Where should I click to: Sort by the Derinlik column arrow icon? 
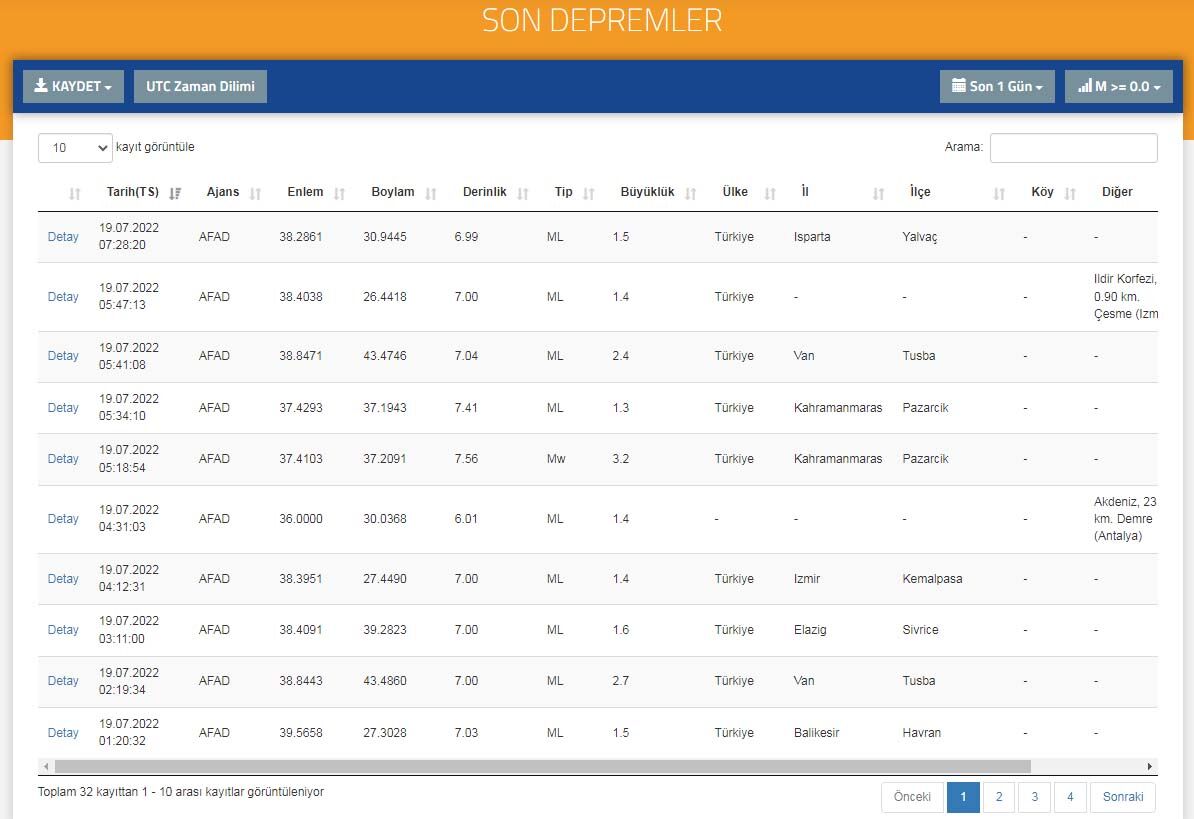(523, 193)
